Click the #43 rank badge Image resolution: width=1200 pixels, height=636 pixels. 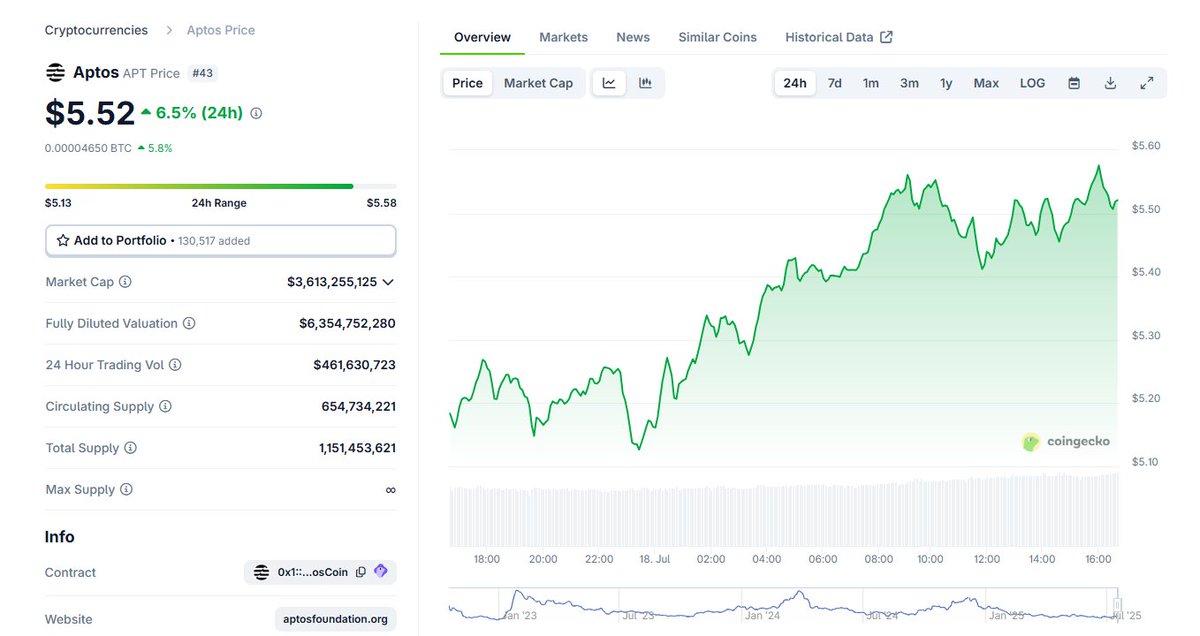(x=203, y=73)
